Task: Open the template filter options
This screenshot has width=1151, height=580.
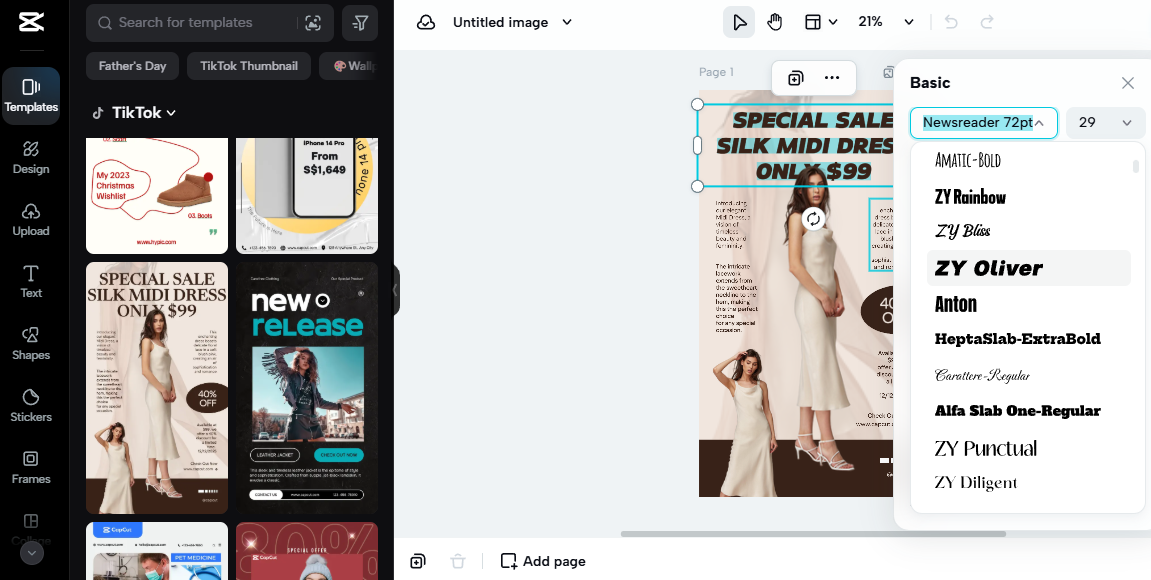Action: [360, 23]
